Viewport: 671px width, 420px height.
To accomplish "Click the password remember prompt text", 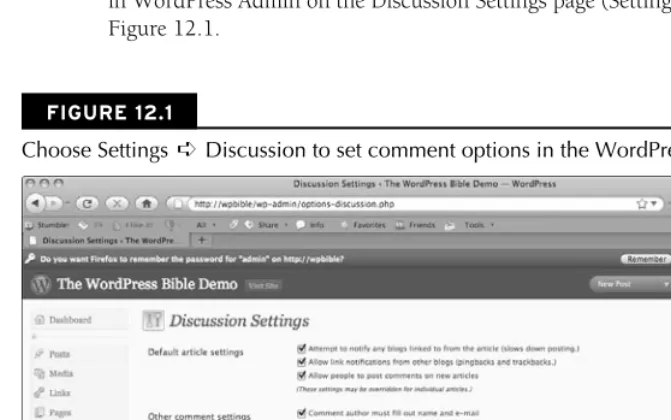I will coord(192,259).
